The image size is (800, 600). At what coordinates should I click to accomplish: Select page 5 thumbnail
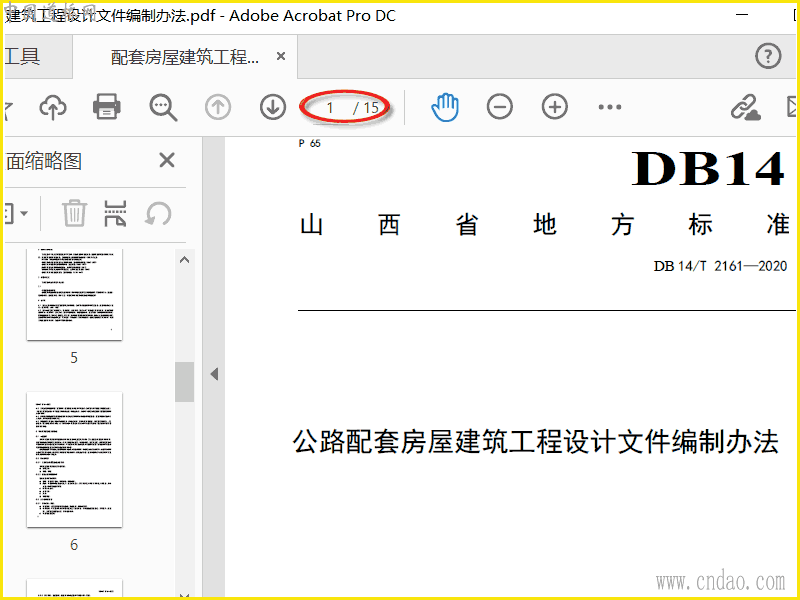pyautogui.click(x=74, y=294)
